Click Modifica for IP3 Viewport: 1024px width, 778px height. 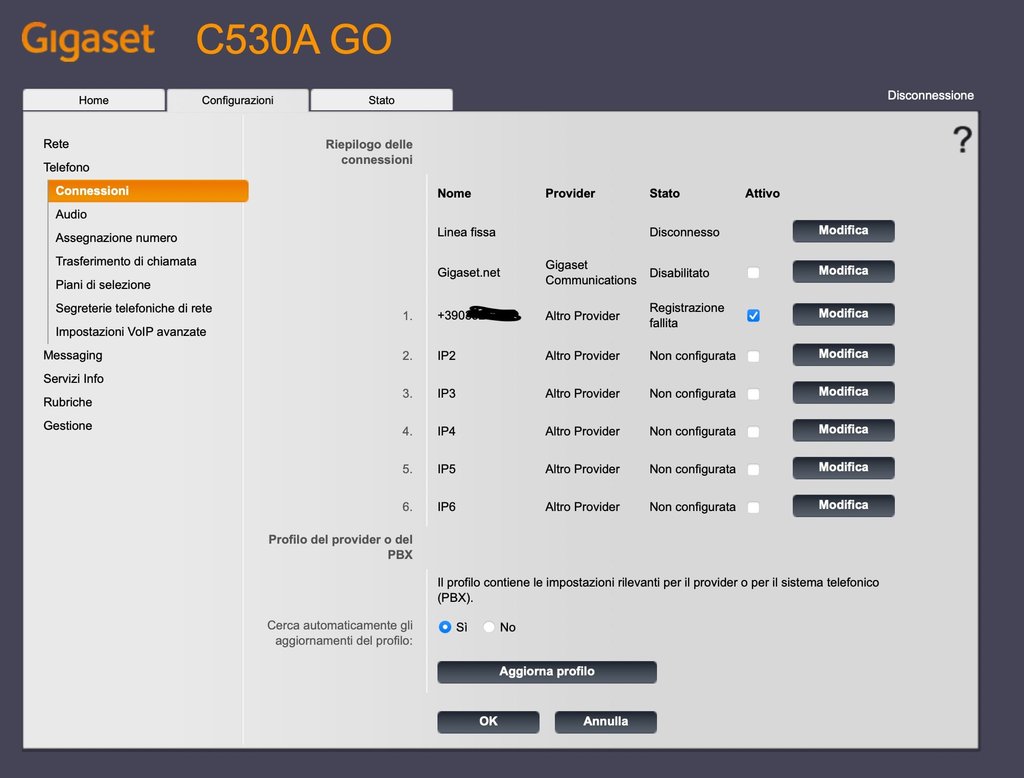844,393
